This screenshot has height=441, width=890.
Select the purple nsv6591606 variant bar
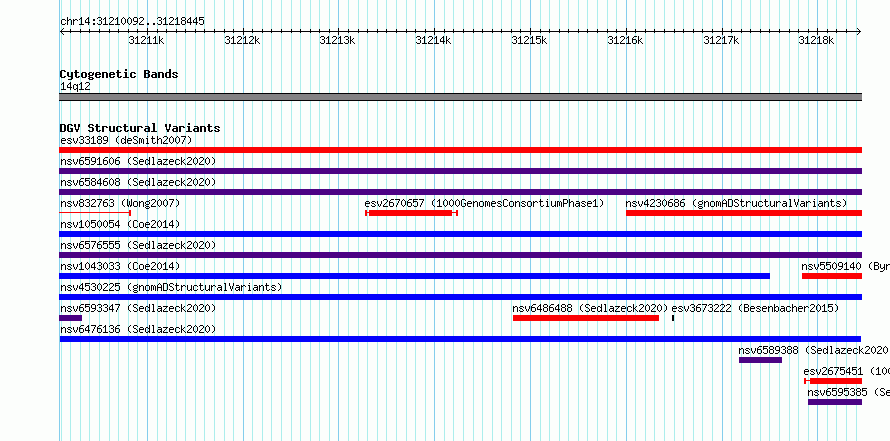click(460, 171)
